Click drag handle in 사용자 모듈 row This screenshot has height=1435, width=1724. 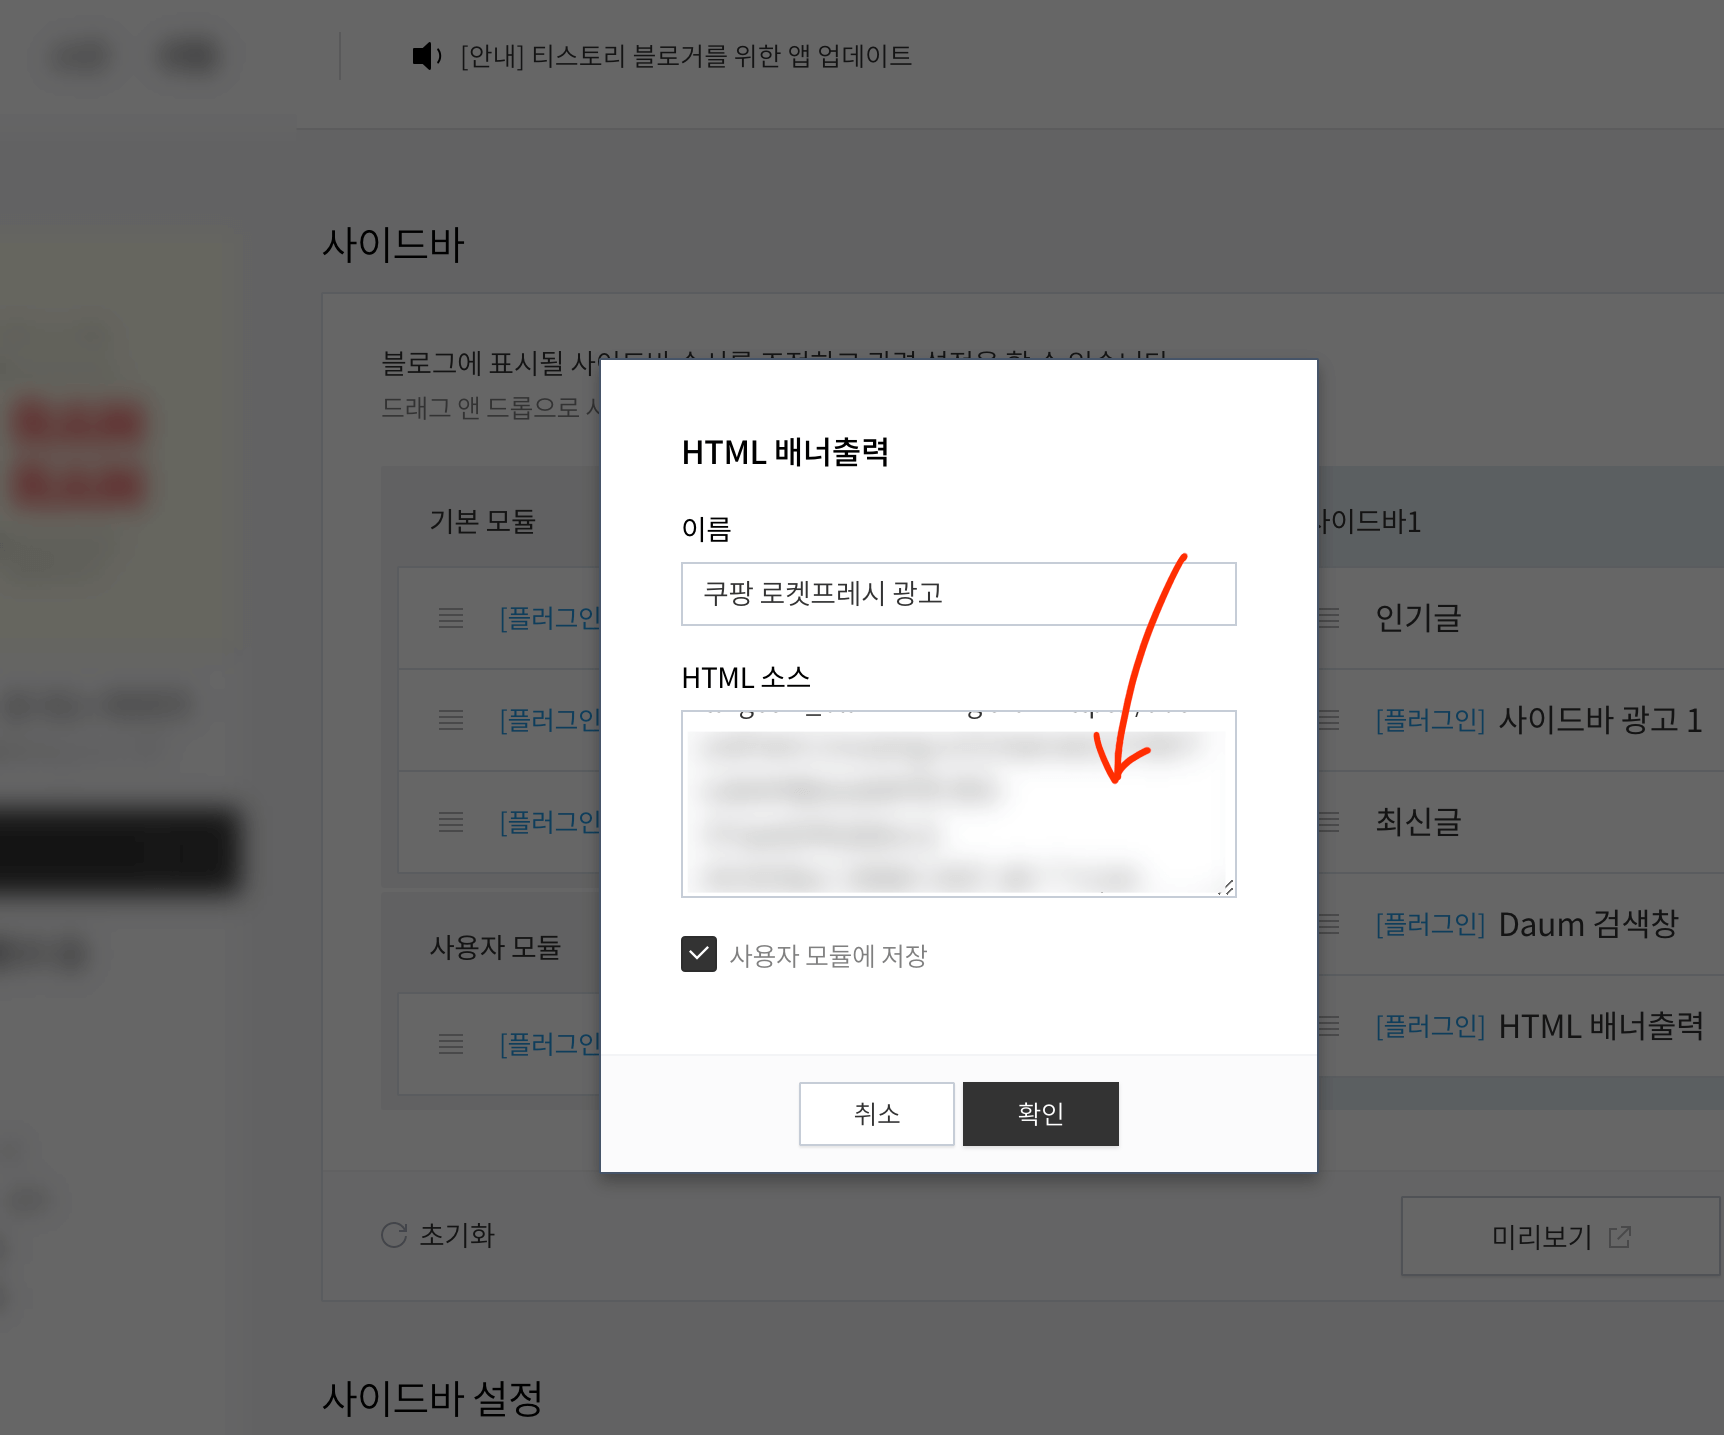click(451, 1044)
